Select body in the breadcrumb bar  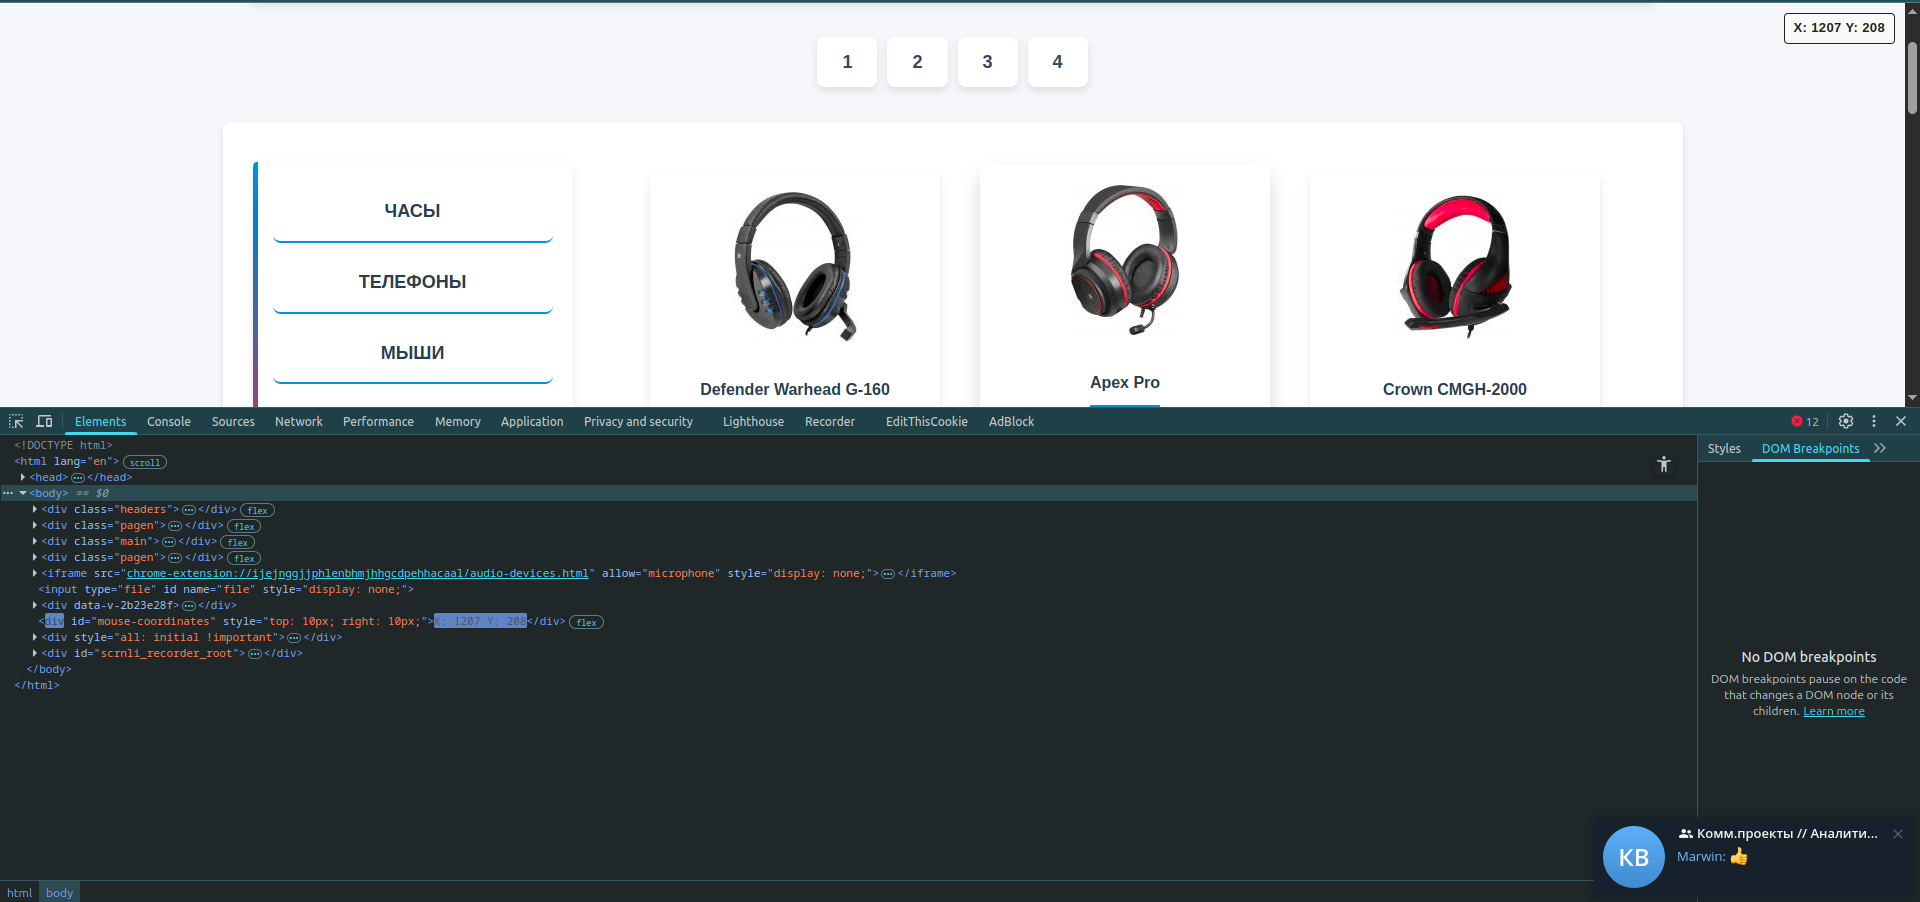click(x=58, y=892)
